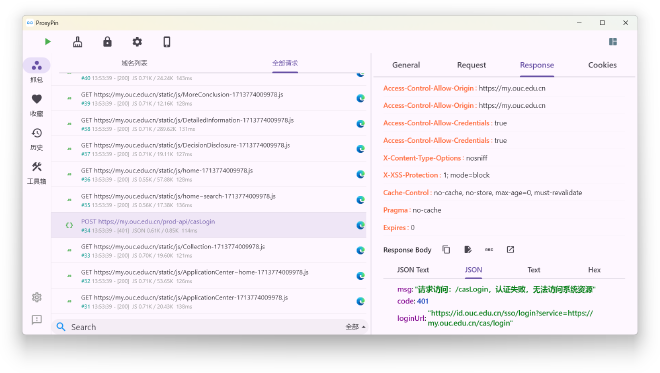Open the filter dropdown beside Search
660x373 pixels.
[355, 327]
